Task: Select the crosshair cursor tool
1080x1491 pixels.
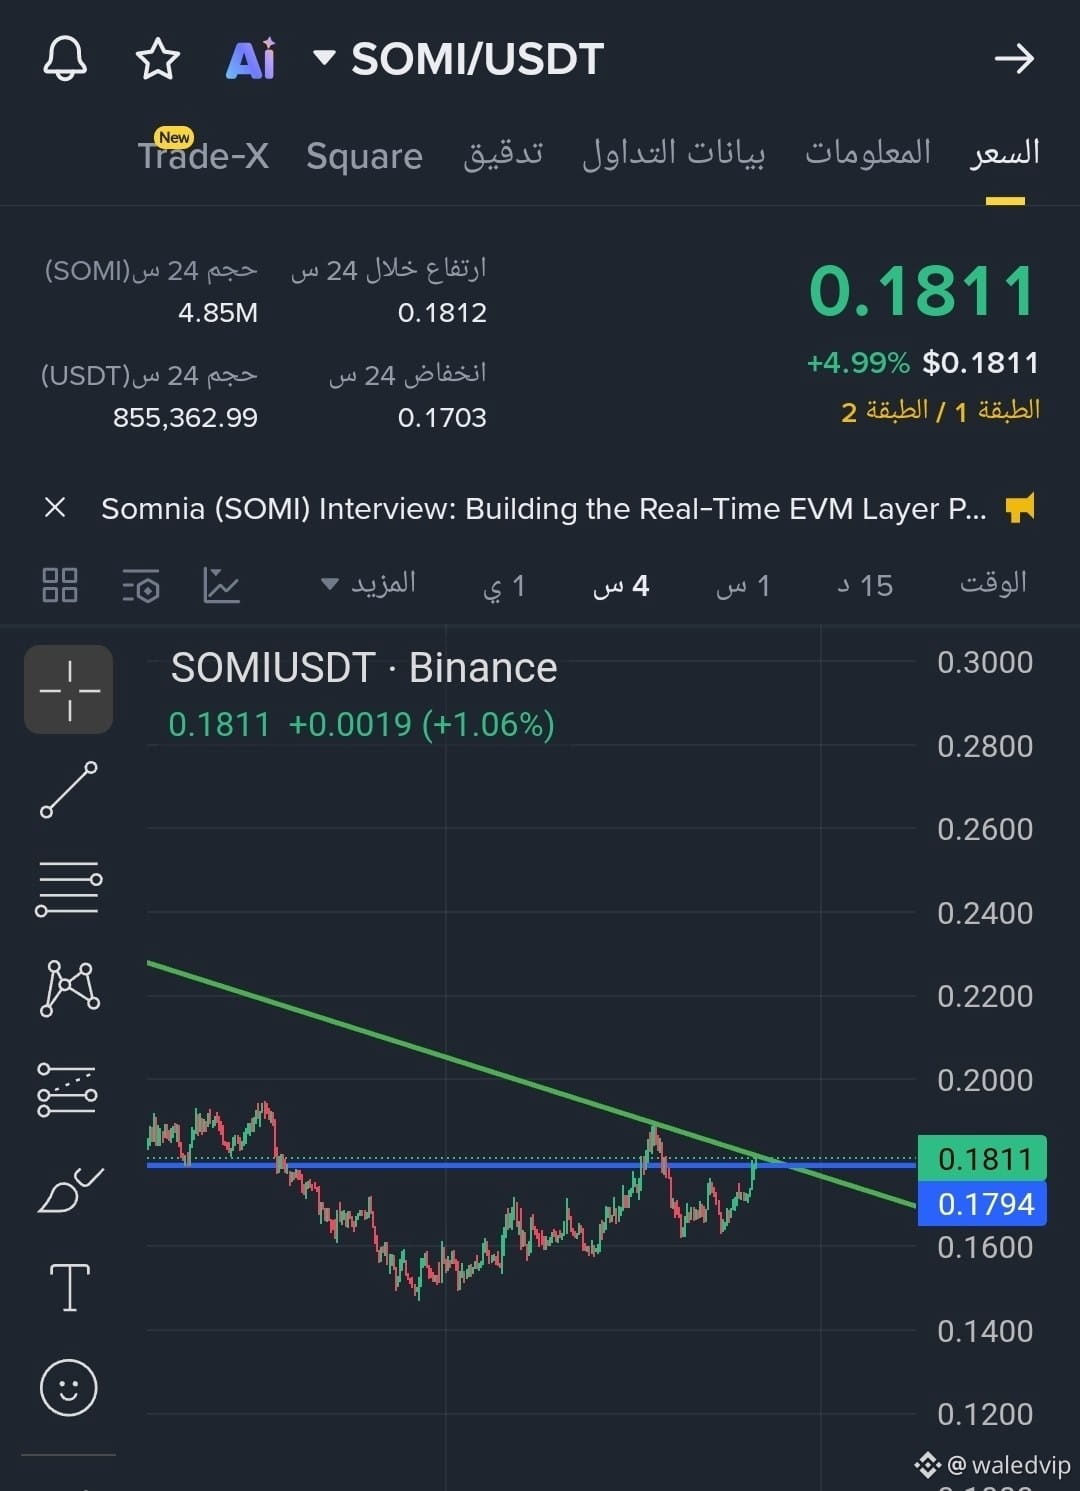Action: tap(69, 690)
